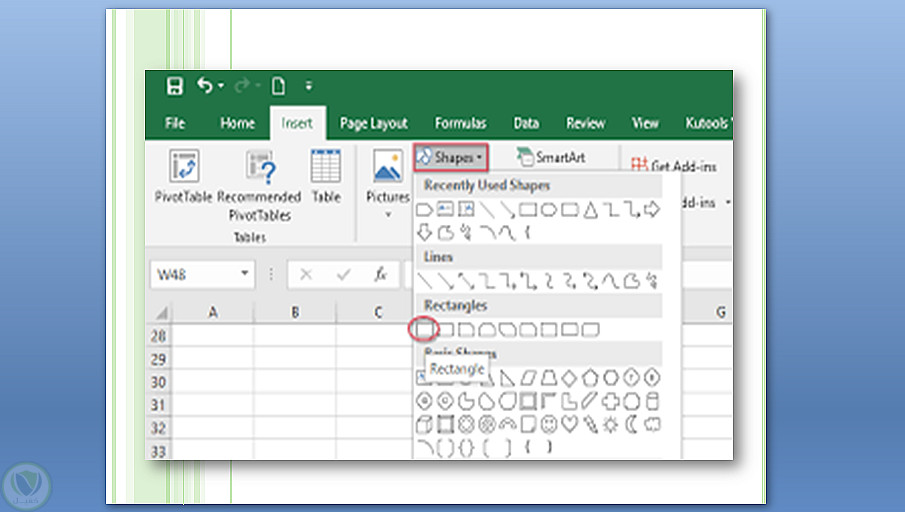Select the Can cylinder shape
This screenshot has height=512, width=905.
click(x=652, y=401)
